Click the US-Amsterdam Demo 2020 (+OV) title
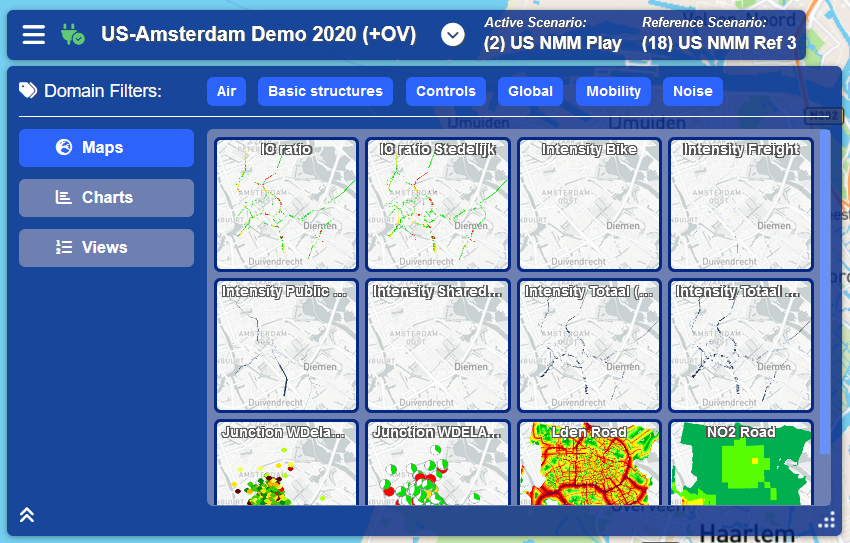This screenshot has width=850, height=543. pos(259,34)
